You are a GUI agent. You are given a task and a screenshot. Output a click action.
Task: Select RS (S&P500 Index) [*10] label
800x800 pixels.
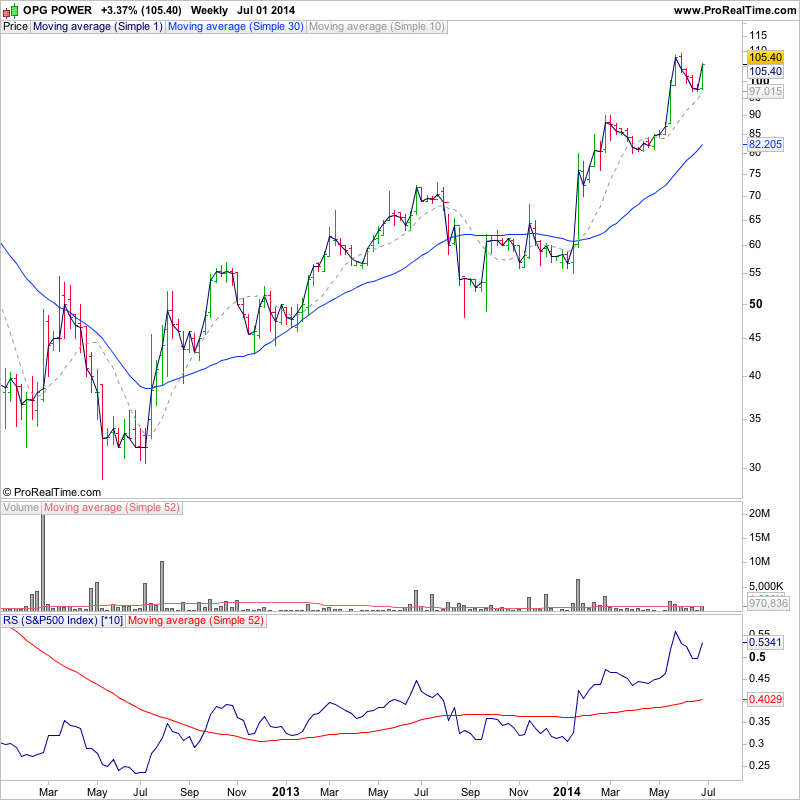coord(63,621)
